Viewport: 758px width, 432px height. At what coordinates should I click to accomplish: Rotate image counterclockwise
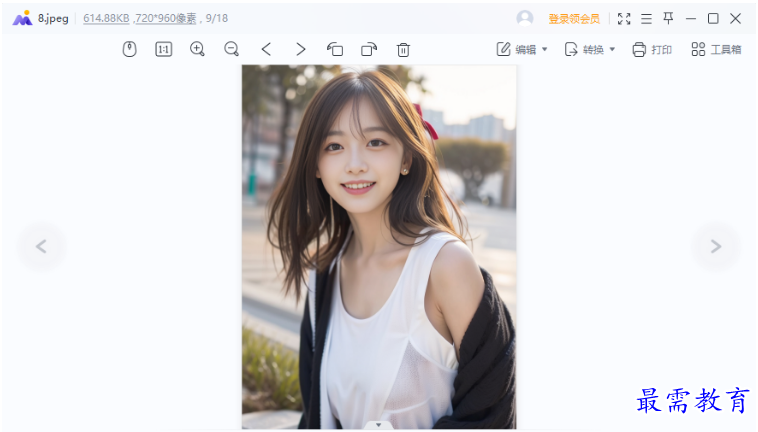pos(335,49)
